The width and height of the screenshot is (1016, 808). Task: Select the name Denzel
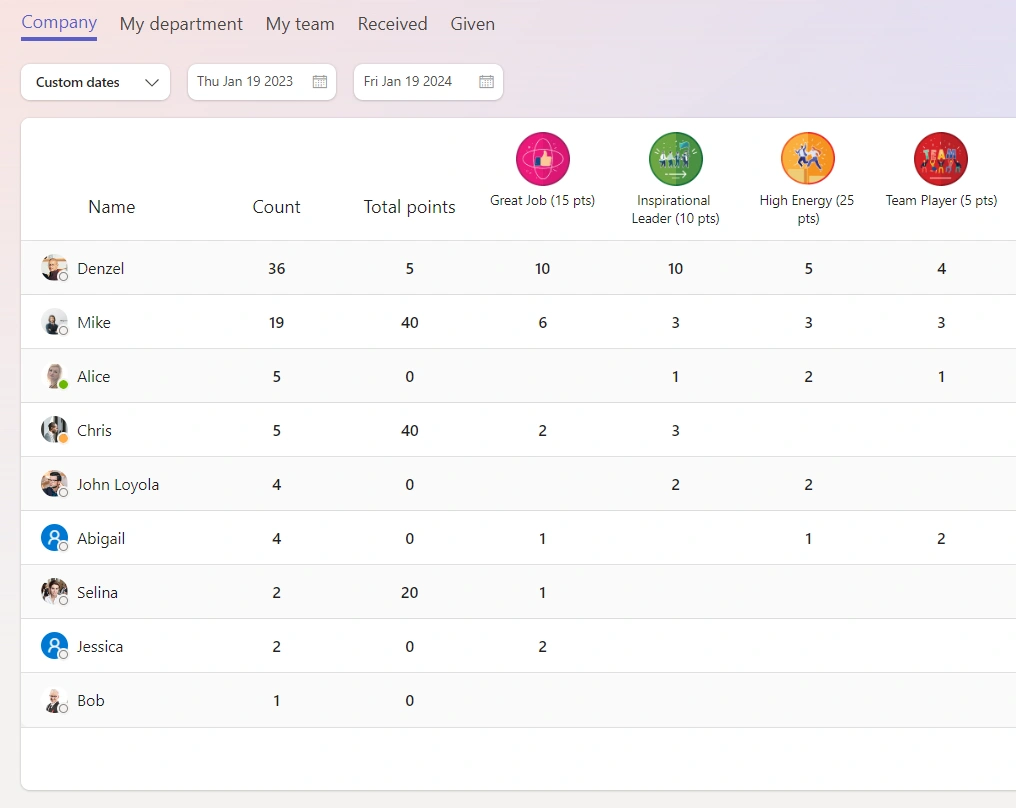pos(100,268)
